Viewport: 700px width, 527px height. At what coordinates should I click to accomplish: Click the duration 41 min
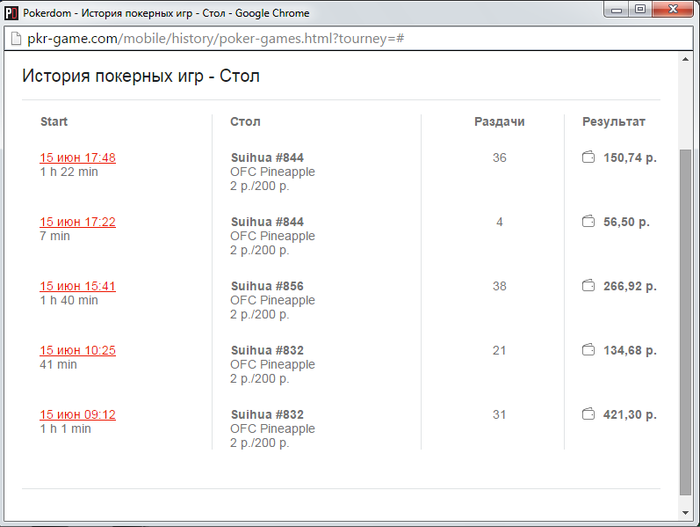coord(58,365)
